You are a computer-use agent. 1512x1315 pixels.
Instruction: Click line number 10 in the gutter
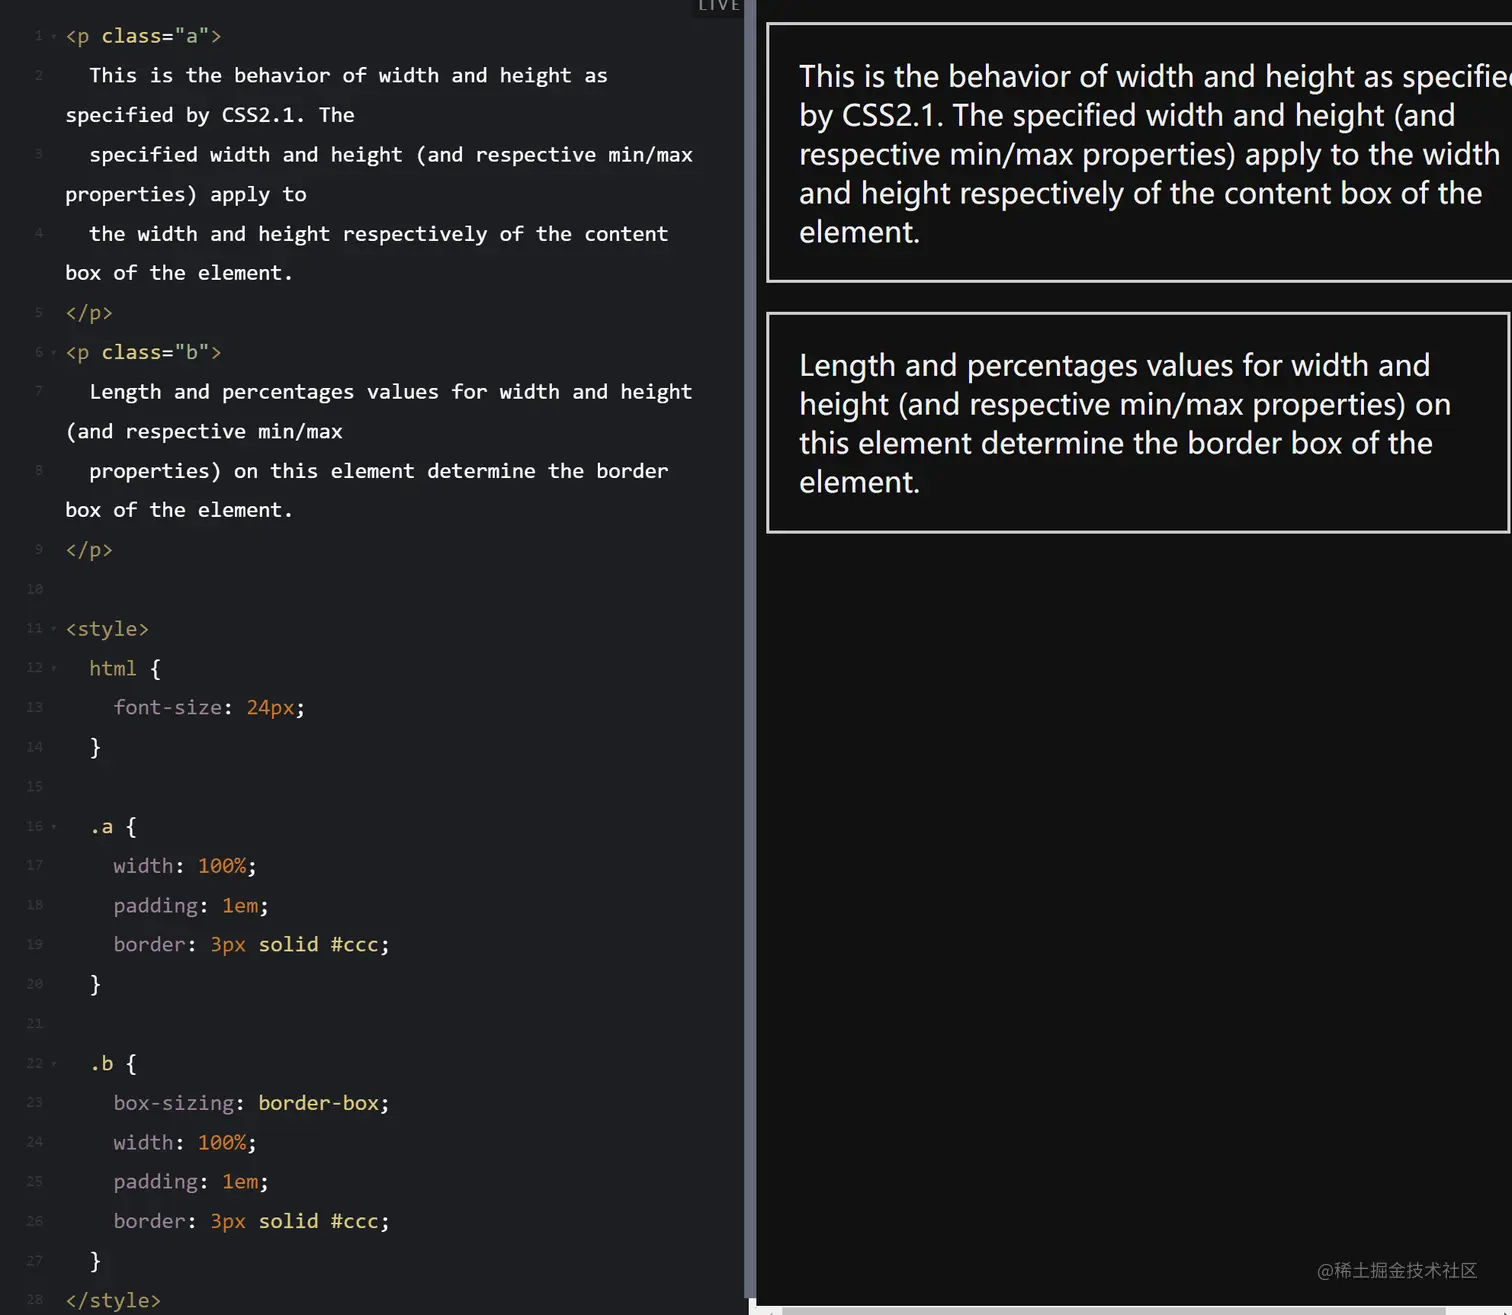pos(35,589)
